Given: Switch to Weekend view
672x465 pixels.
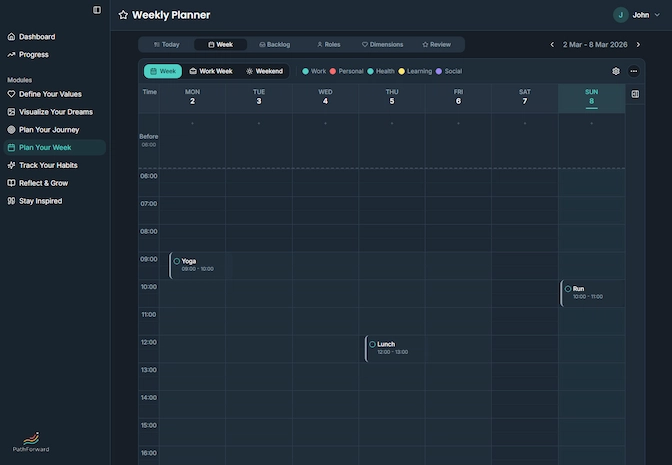Looking at the screenshot, I should [264, 71].
